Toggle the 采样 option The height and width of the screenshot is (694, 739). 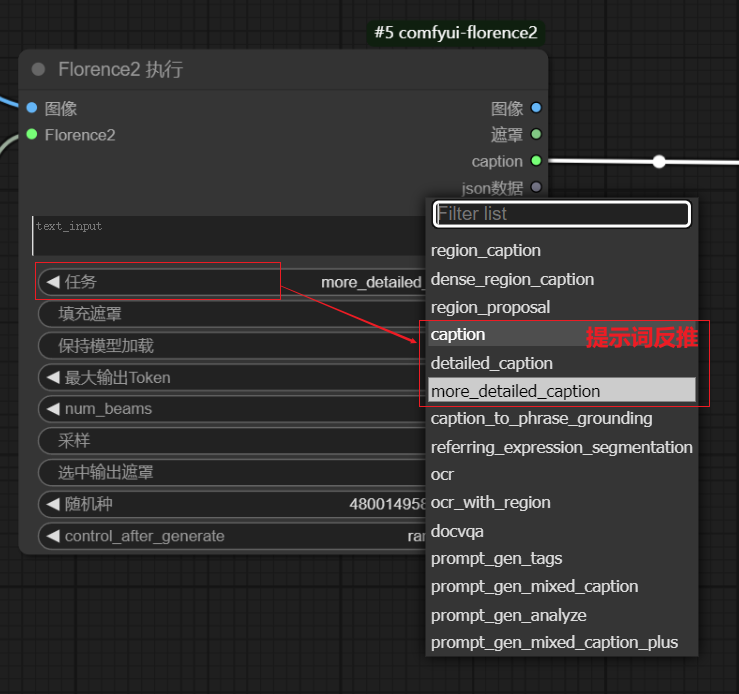point(231,441)
